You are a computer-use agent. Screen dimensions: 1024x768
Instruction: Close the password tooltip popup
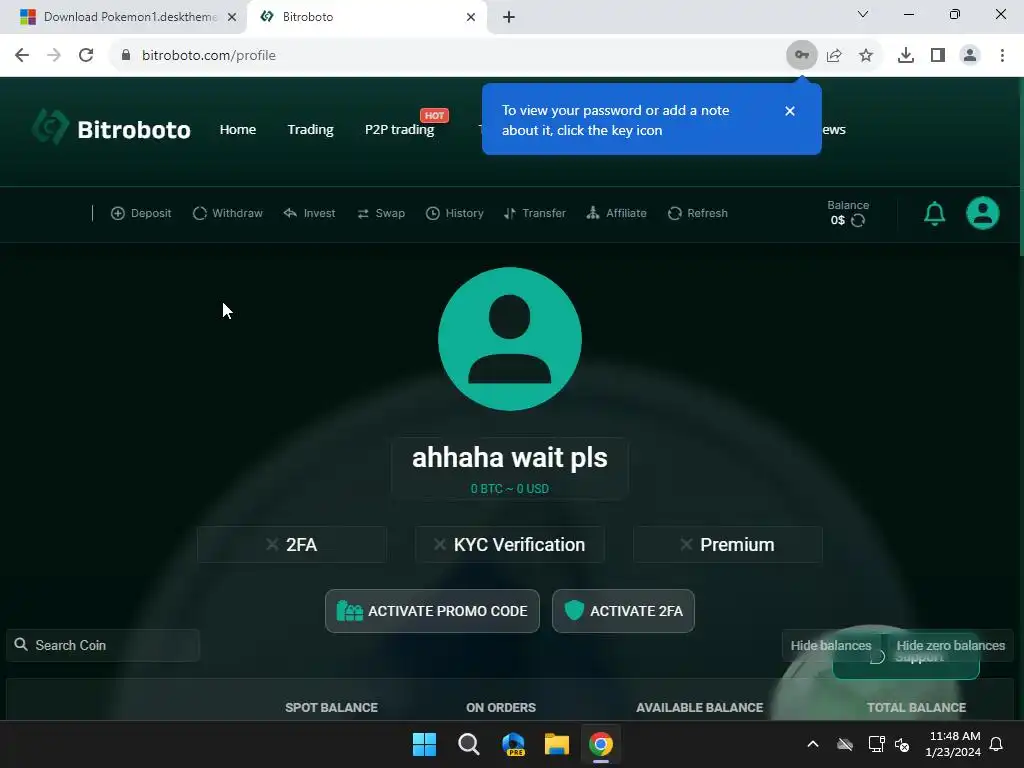[790, 111]
